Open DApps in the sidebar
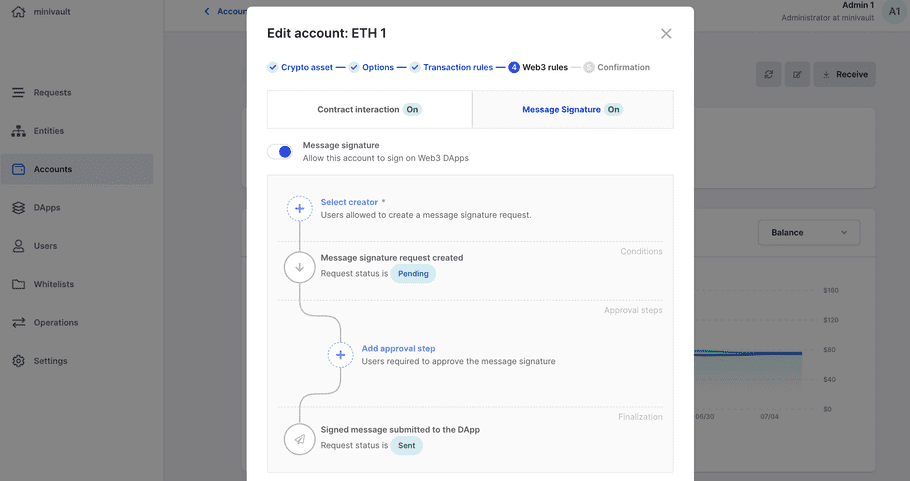 pyautogui.click(x=47, y=208)
